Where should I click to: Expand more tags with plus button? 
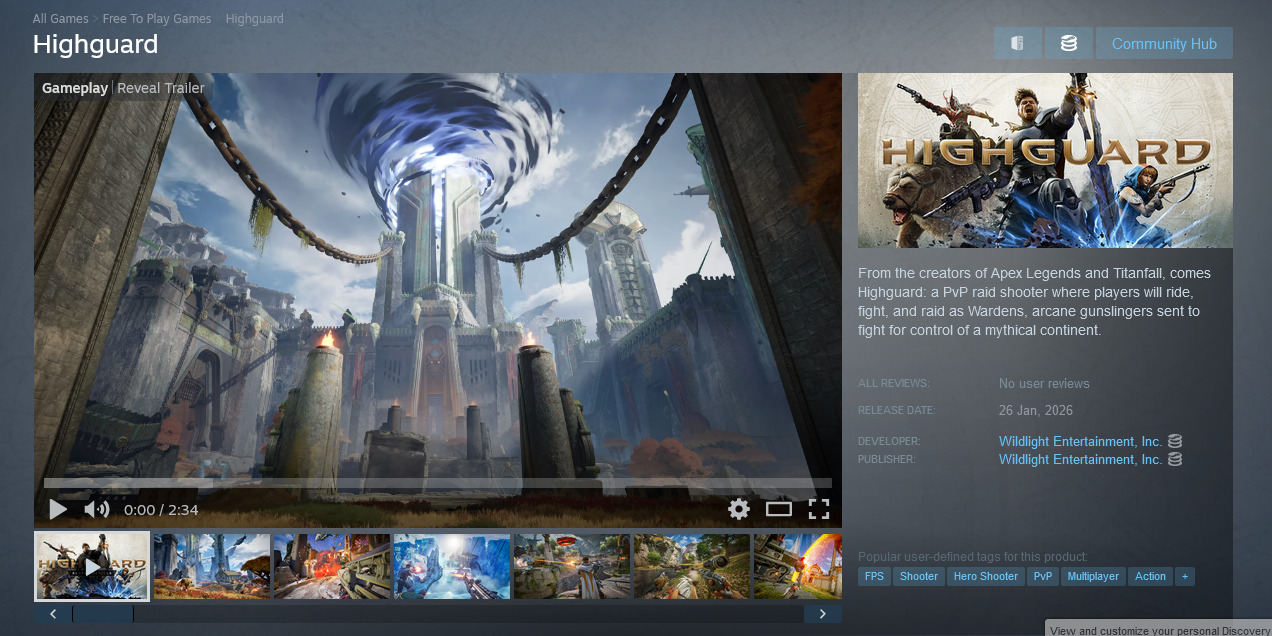pos(1184,576)
